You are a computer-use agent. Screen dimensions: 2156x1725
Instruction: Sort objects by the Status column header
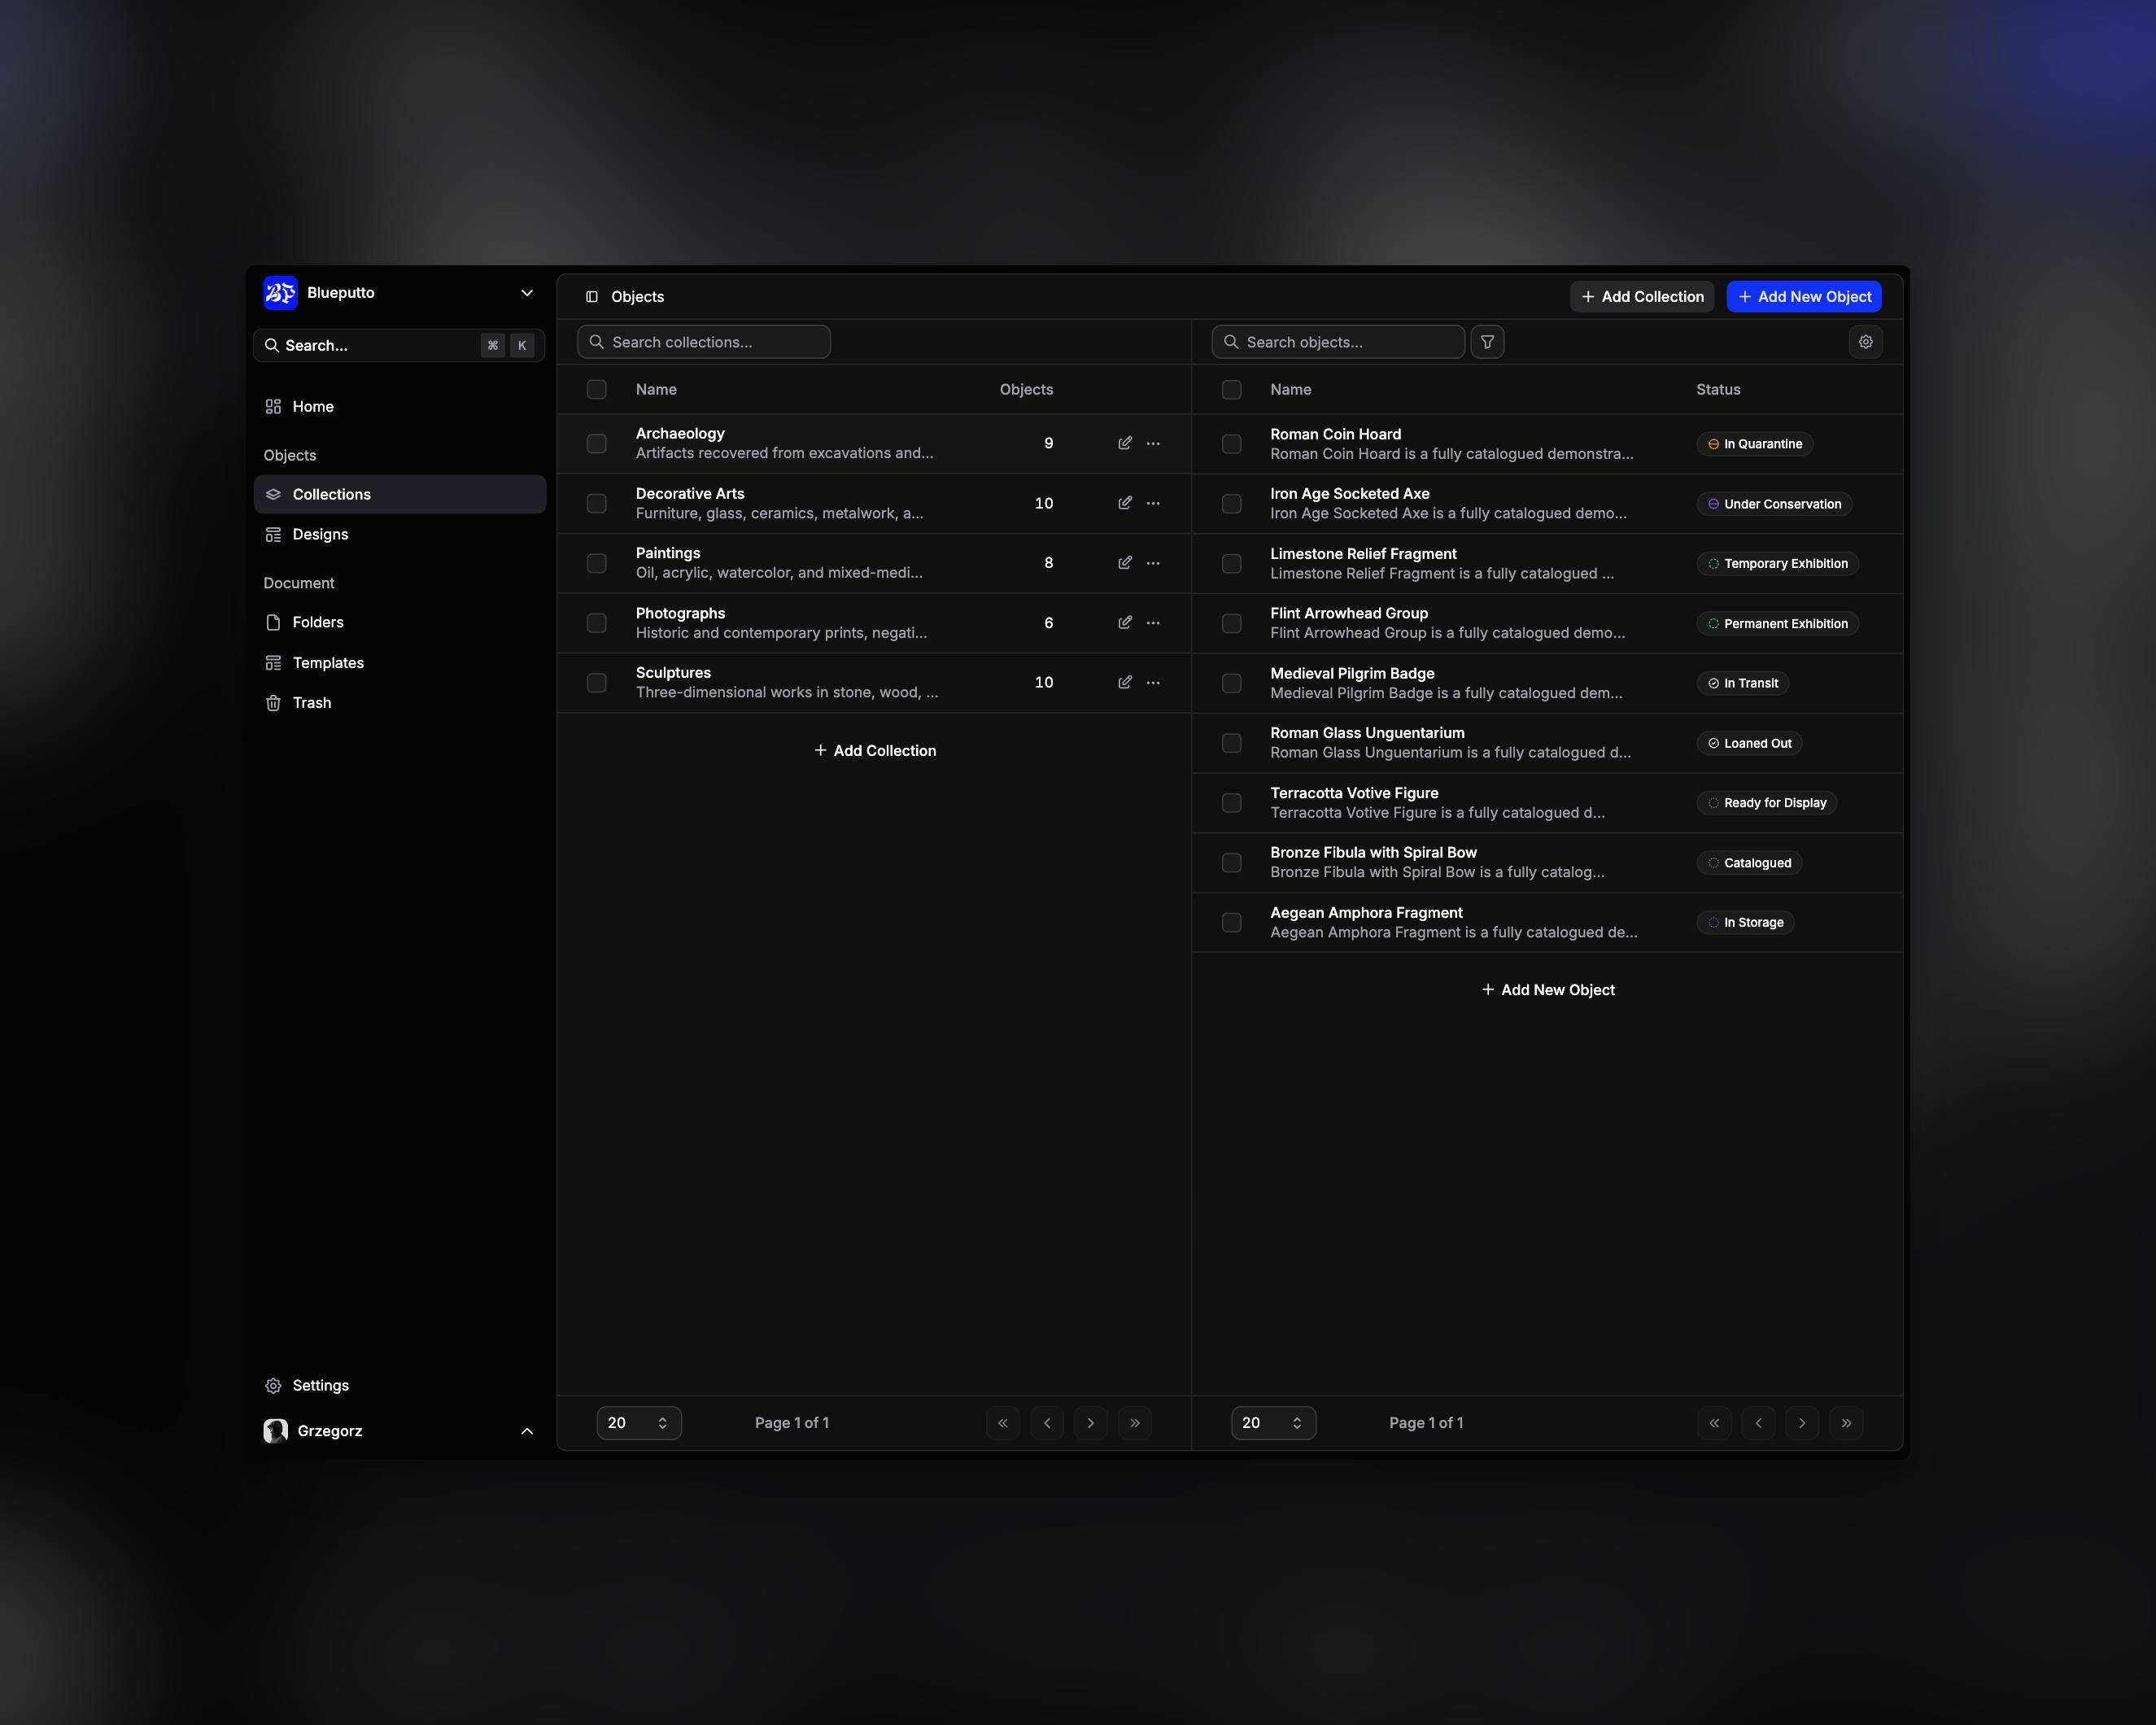pos(1718,389)
